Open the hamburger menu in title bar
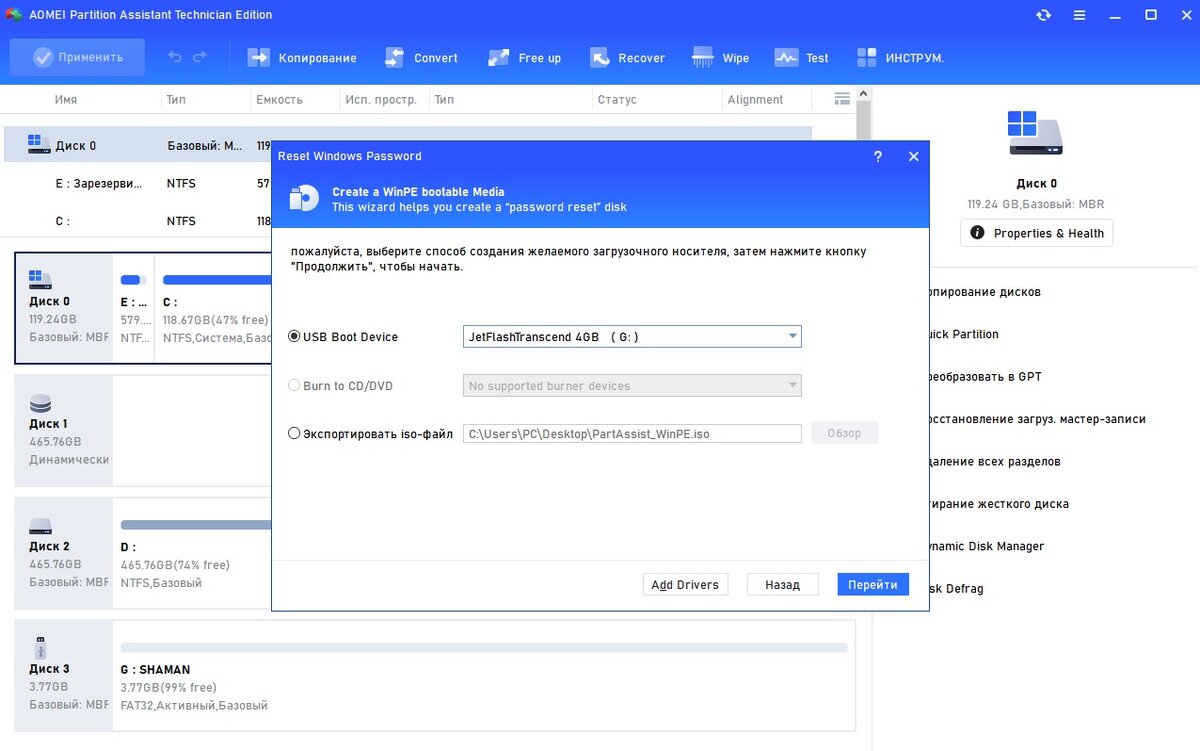The width and height of the screenshot is (1200, 751). pyautogui.click(x=1079, y=15)
